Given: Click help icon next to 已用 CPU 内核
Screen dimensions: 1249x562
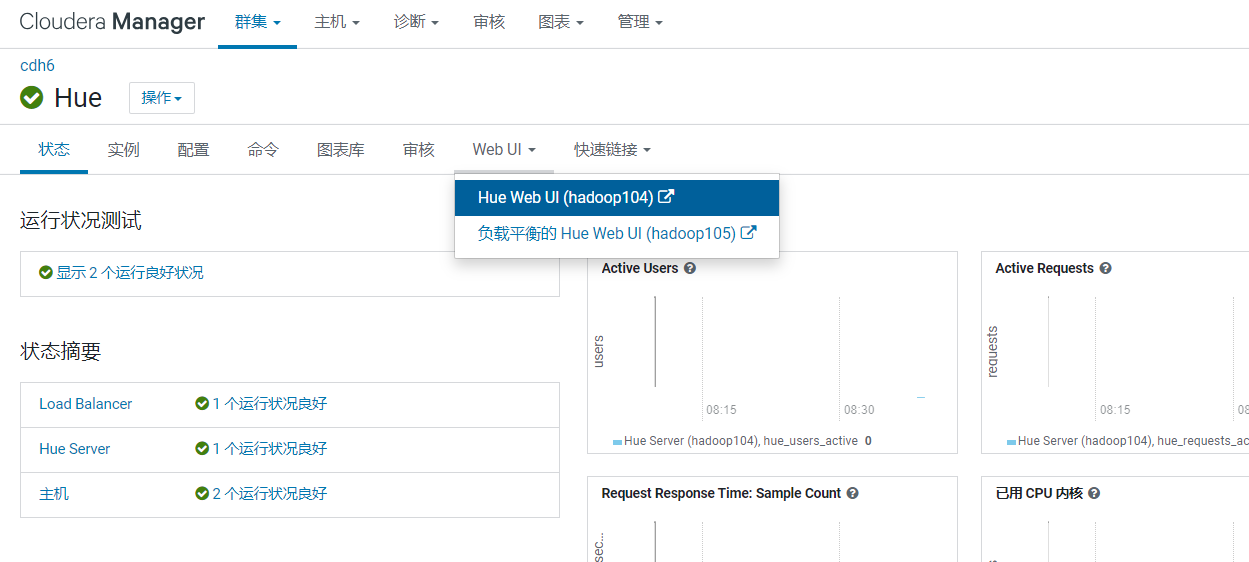Looking at the screenshot, I should tap(1094, 493).
